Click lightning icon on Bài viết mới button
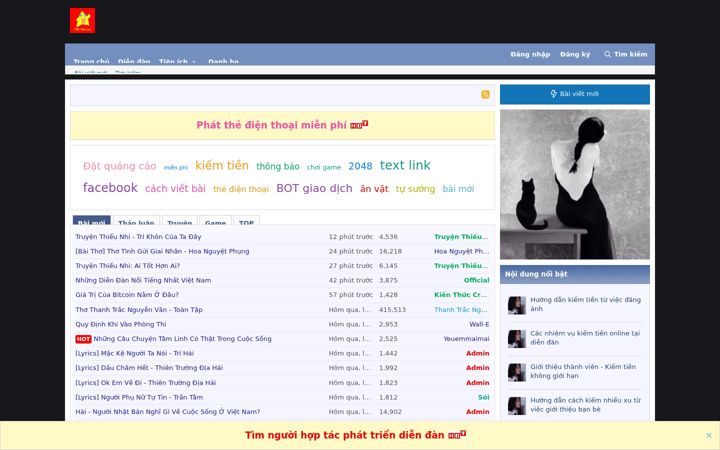The height and width of the screenshot is (450, 720). pyautogui.click(x=553, y=94)
